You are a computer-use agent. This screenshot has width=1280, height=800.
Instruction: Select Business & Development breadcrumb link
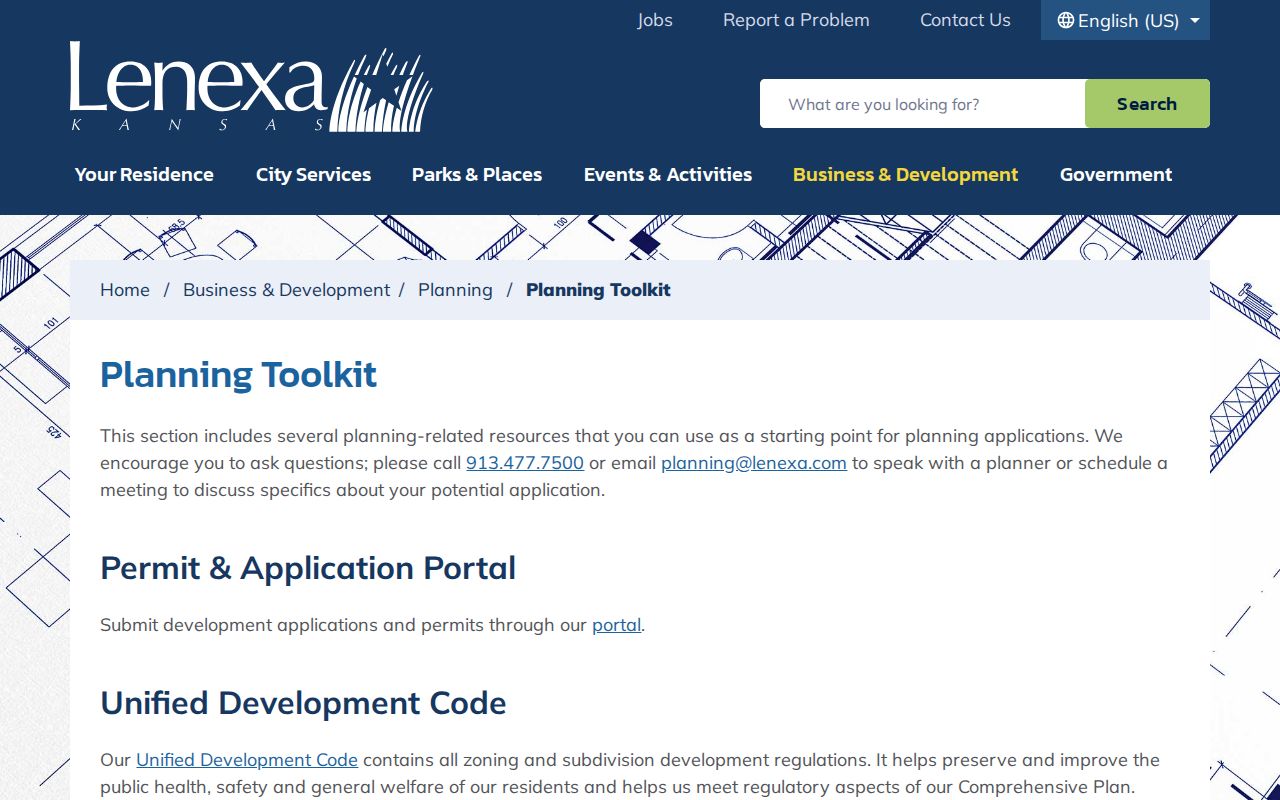286,290
